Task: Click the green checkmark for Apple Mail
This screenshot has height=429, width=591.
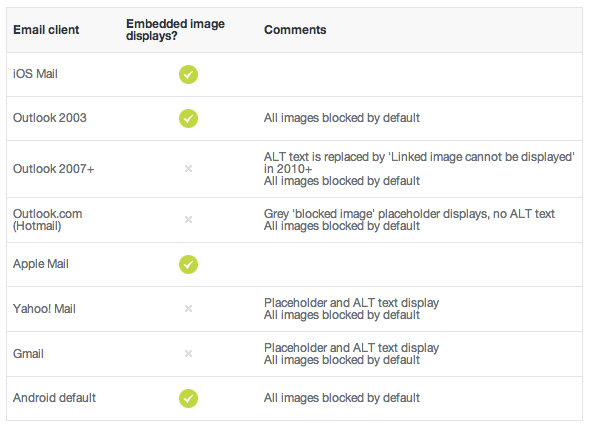Action: (x=188, y=264)
